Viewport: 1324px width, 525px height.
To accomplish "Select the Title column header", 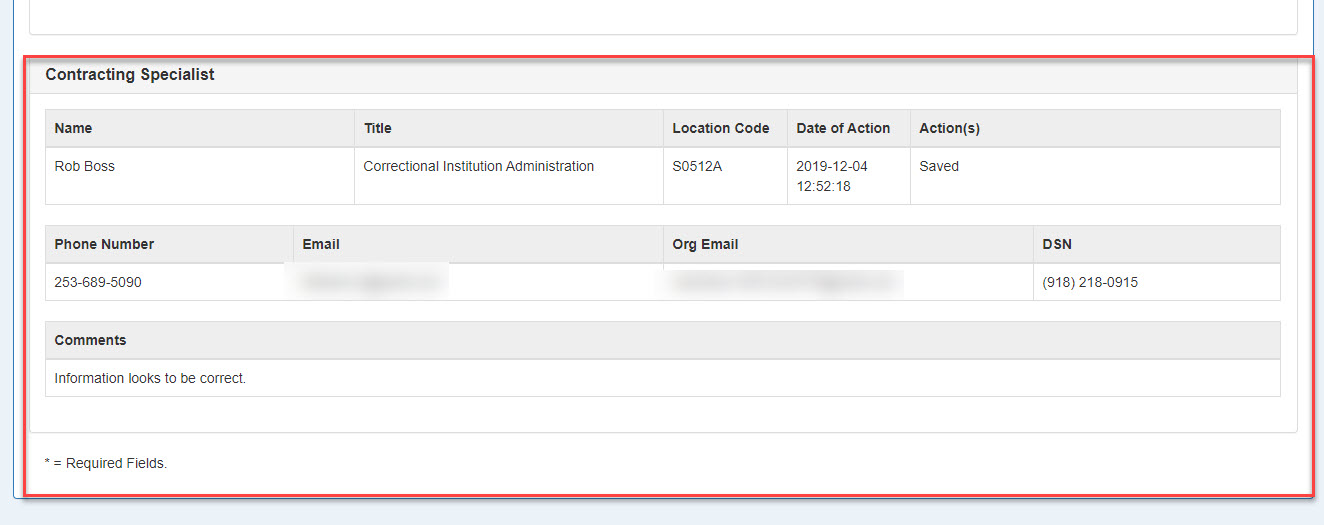I will (x=378, y=128).
